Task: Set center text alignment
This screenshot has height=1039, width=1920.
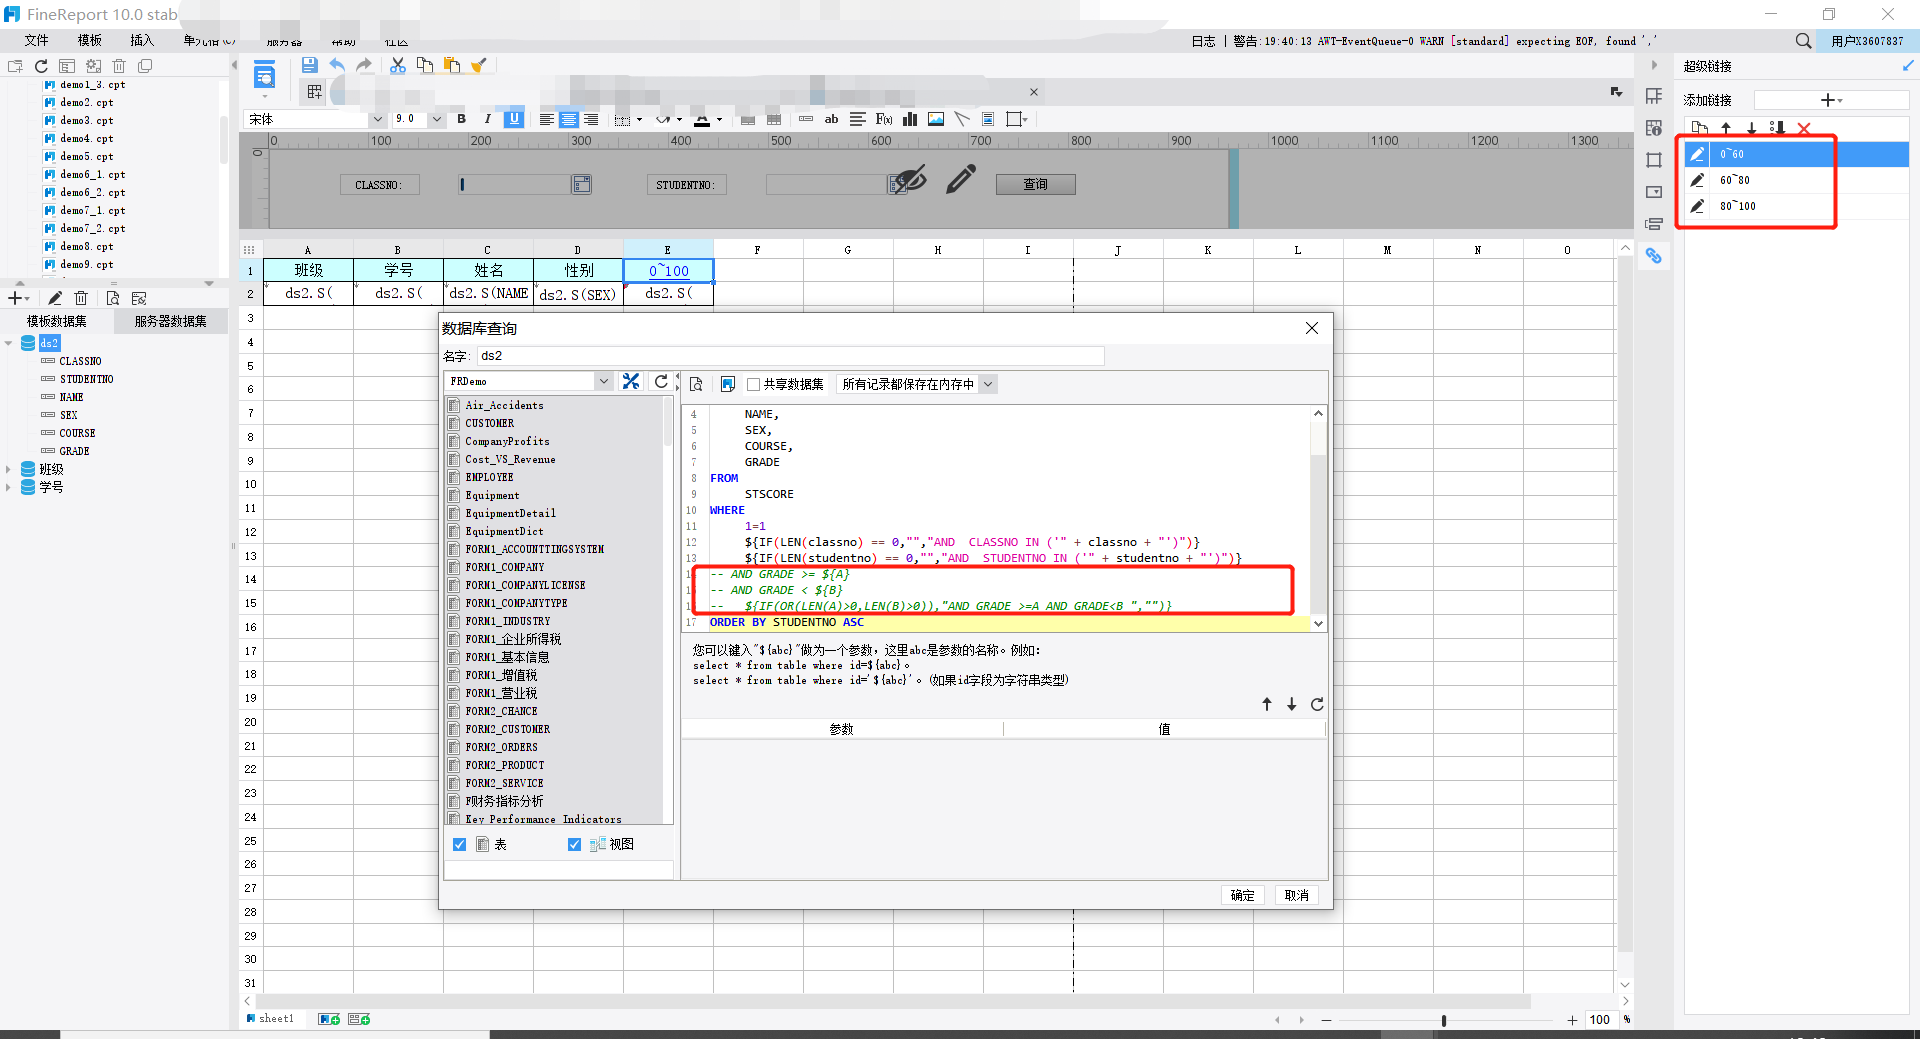Action: [x=569, y=119]
